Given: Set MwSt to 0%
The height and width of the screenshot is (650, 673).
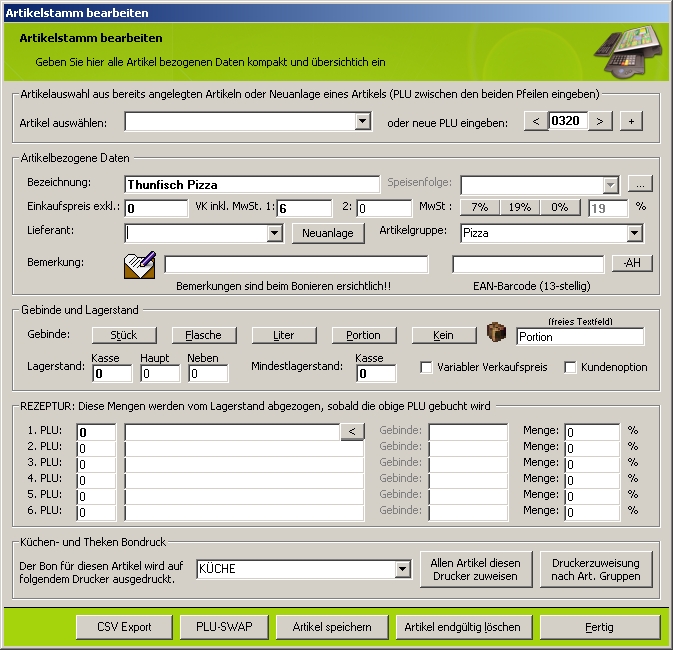Looking at the screenshot, I should pos(560,208).
